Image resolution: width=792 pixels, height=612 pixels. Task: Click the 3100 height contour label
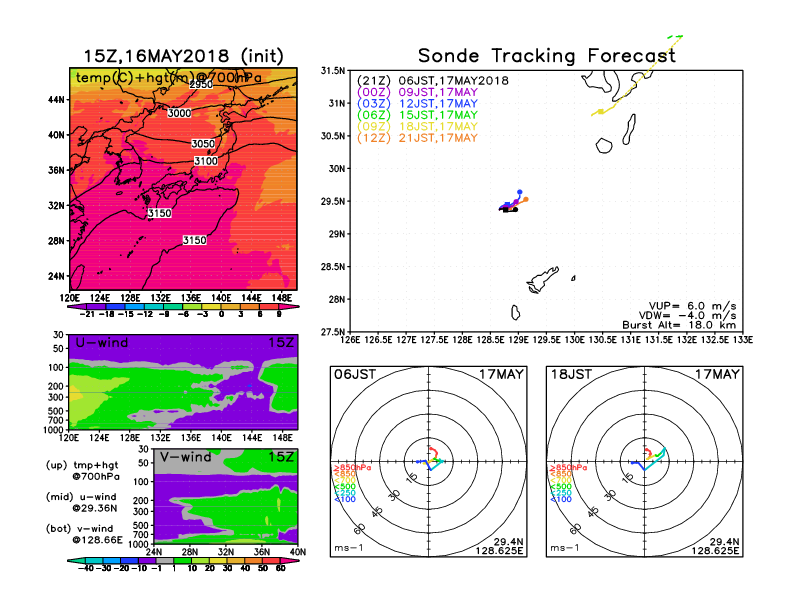click(206, 161)
